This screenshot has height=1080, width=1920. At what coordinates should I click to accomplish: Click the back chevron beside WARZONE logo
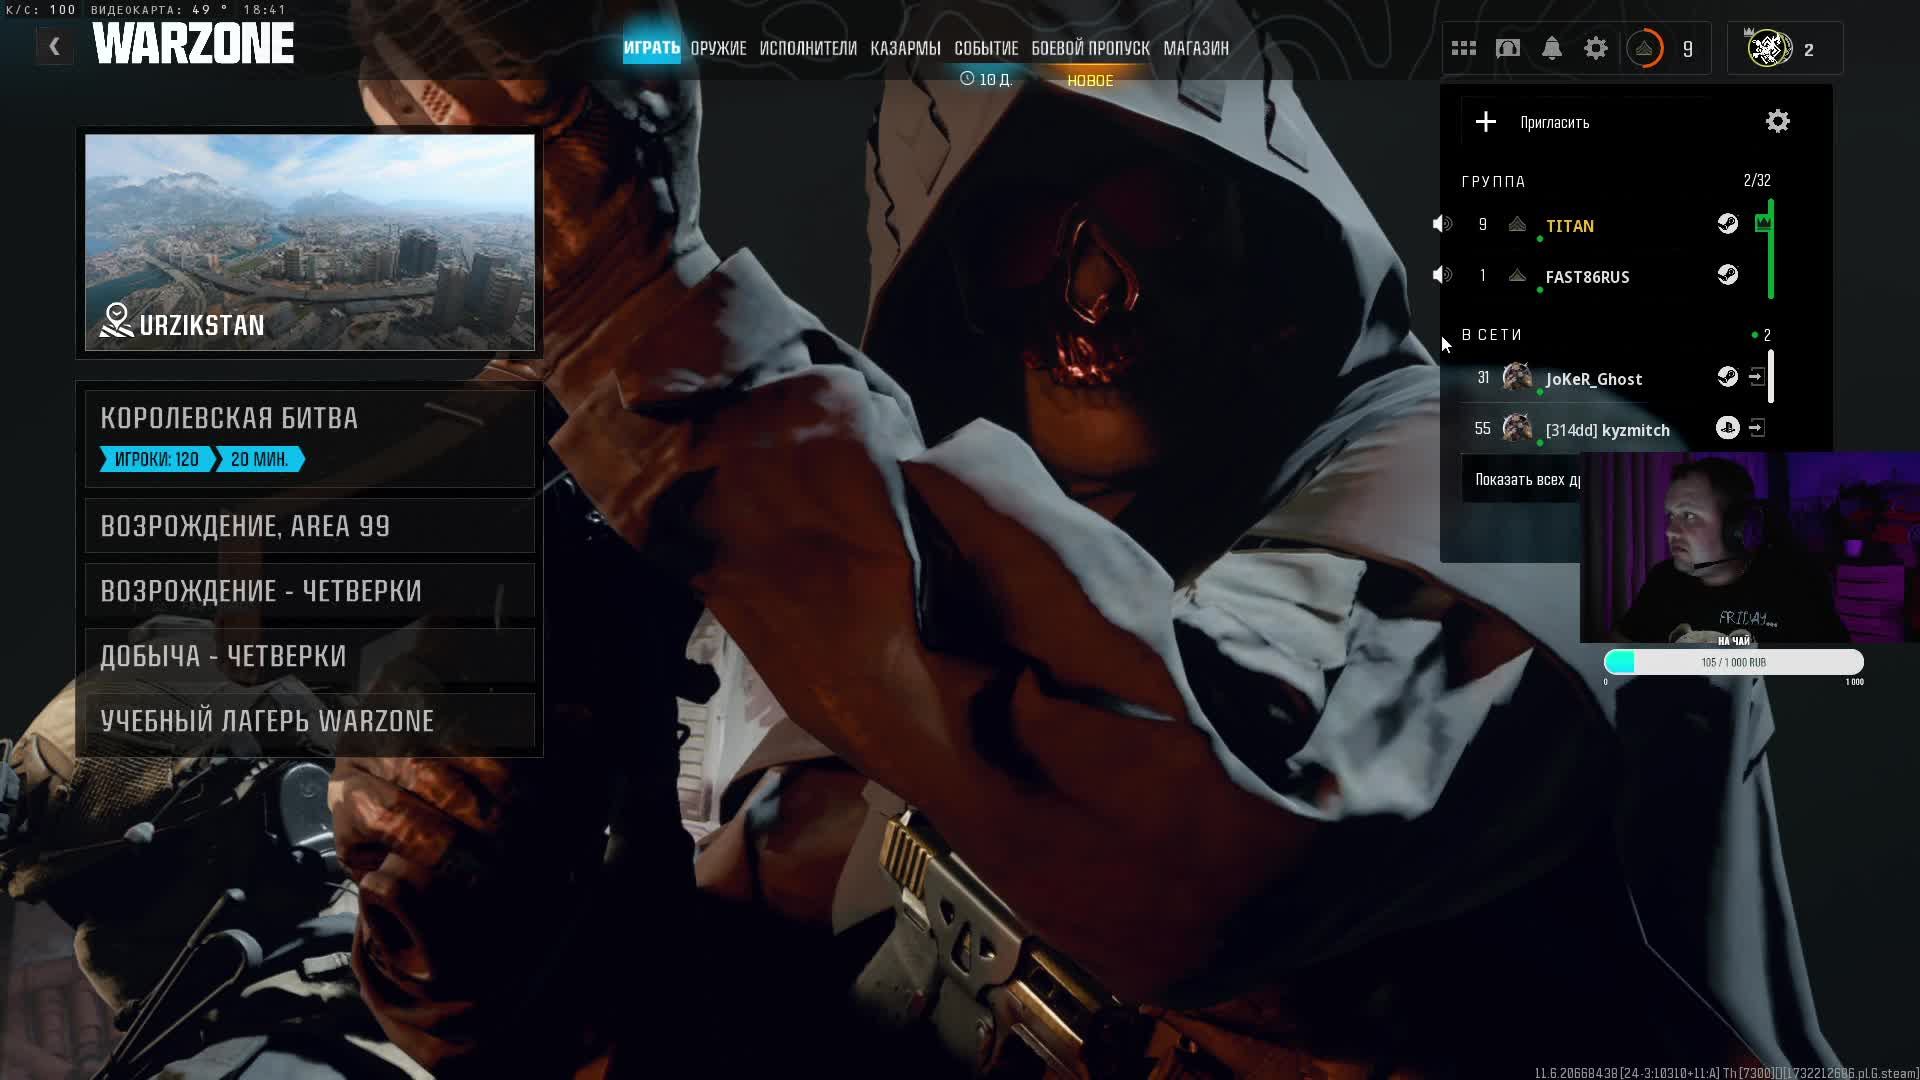click(55, 46)
